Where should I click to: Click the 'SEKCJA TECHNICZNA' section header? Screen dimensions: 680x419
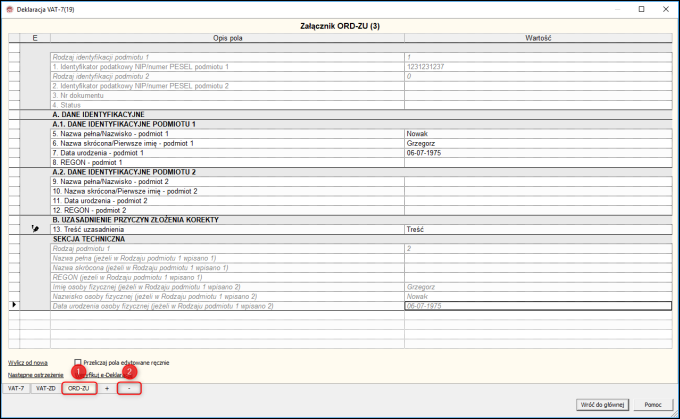click(89, 239)
